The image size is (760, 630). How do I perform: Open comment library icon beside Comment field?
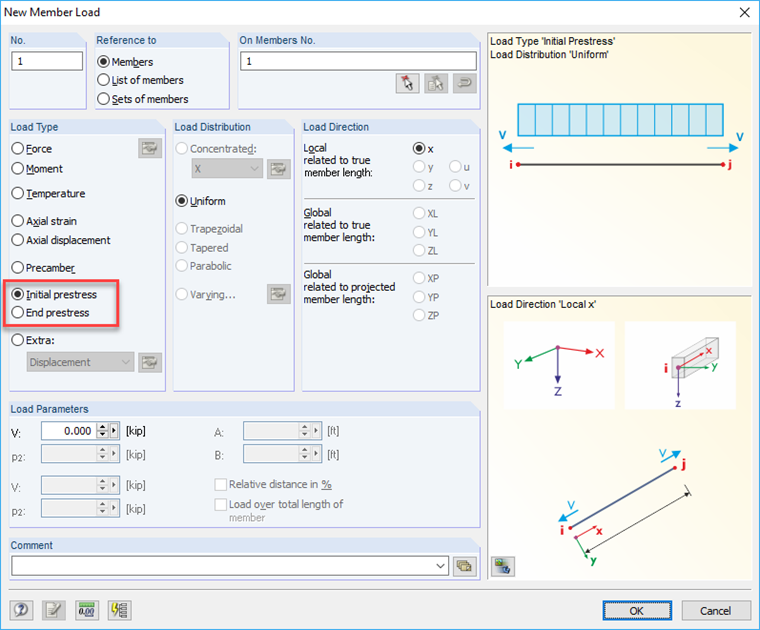coord(464,566)
